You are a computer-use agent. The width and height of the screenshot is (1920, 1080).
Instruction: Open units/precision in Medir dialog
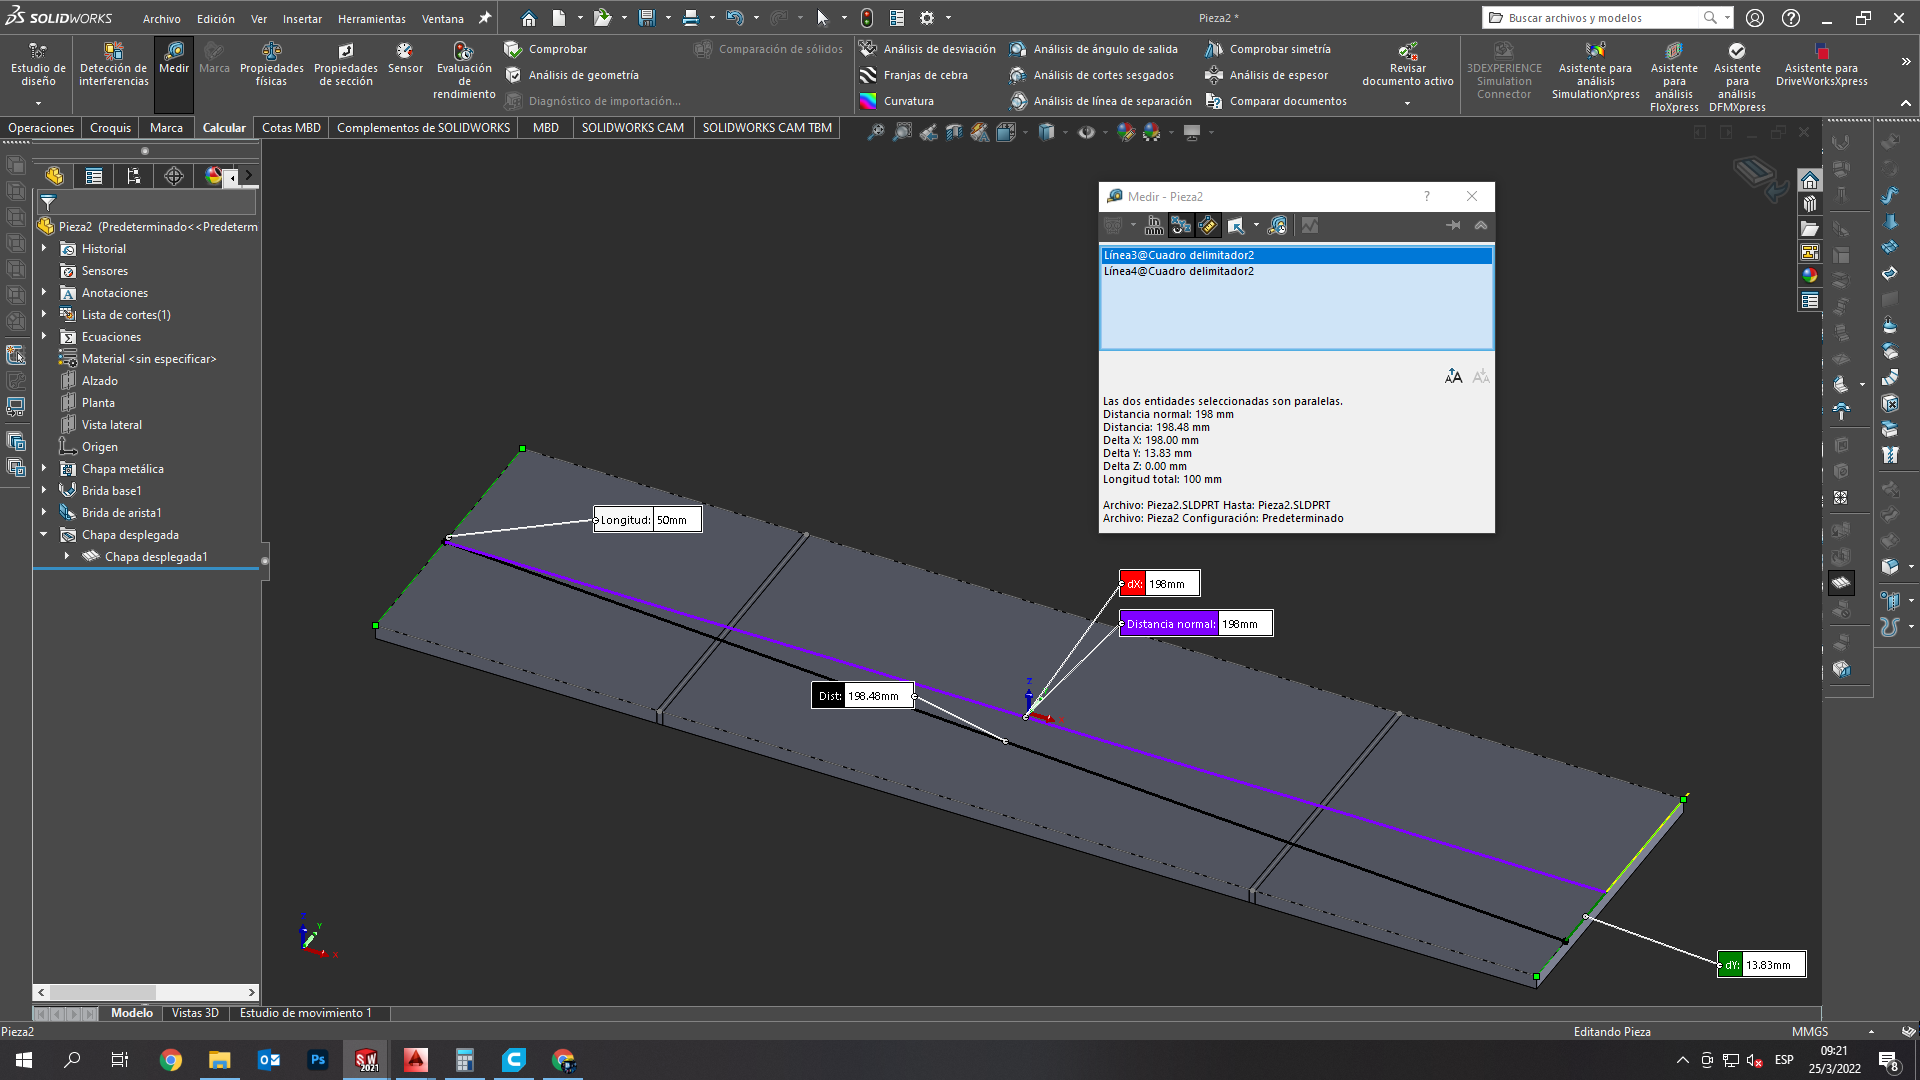1154,225
